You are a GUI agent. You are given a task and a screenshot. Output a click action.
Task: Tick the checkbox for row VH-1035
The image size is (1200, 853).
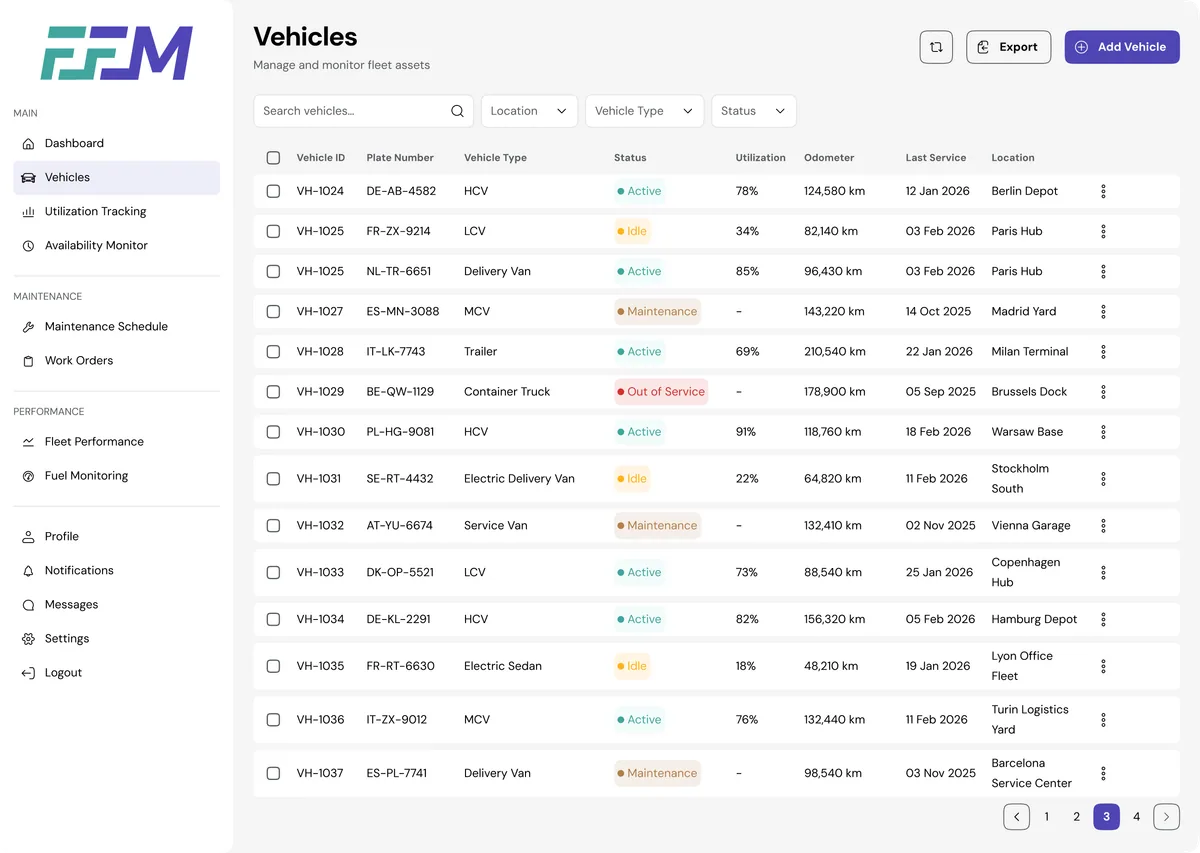tap(273, 666)
